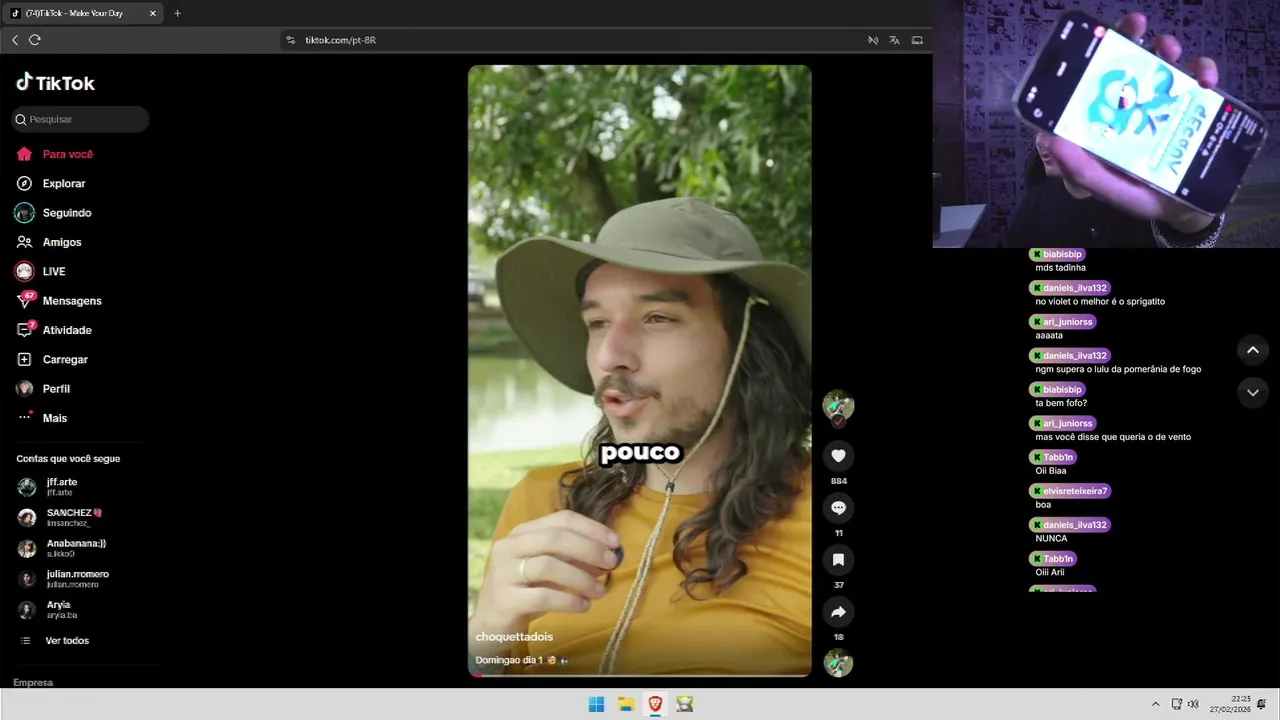Open the choquettadois username on the video
This screenshot has width=1280, height=720.
[514, 637]
